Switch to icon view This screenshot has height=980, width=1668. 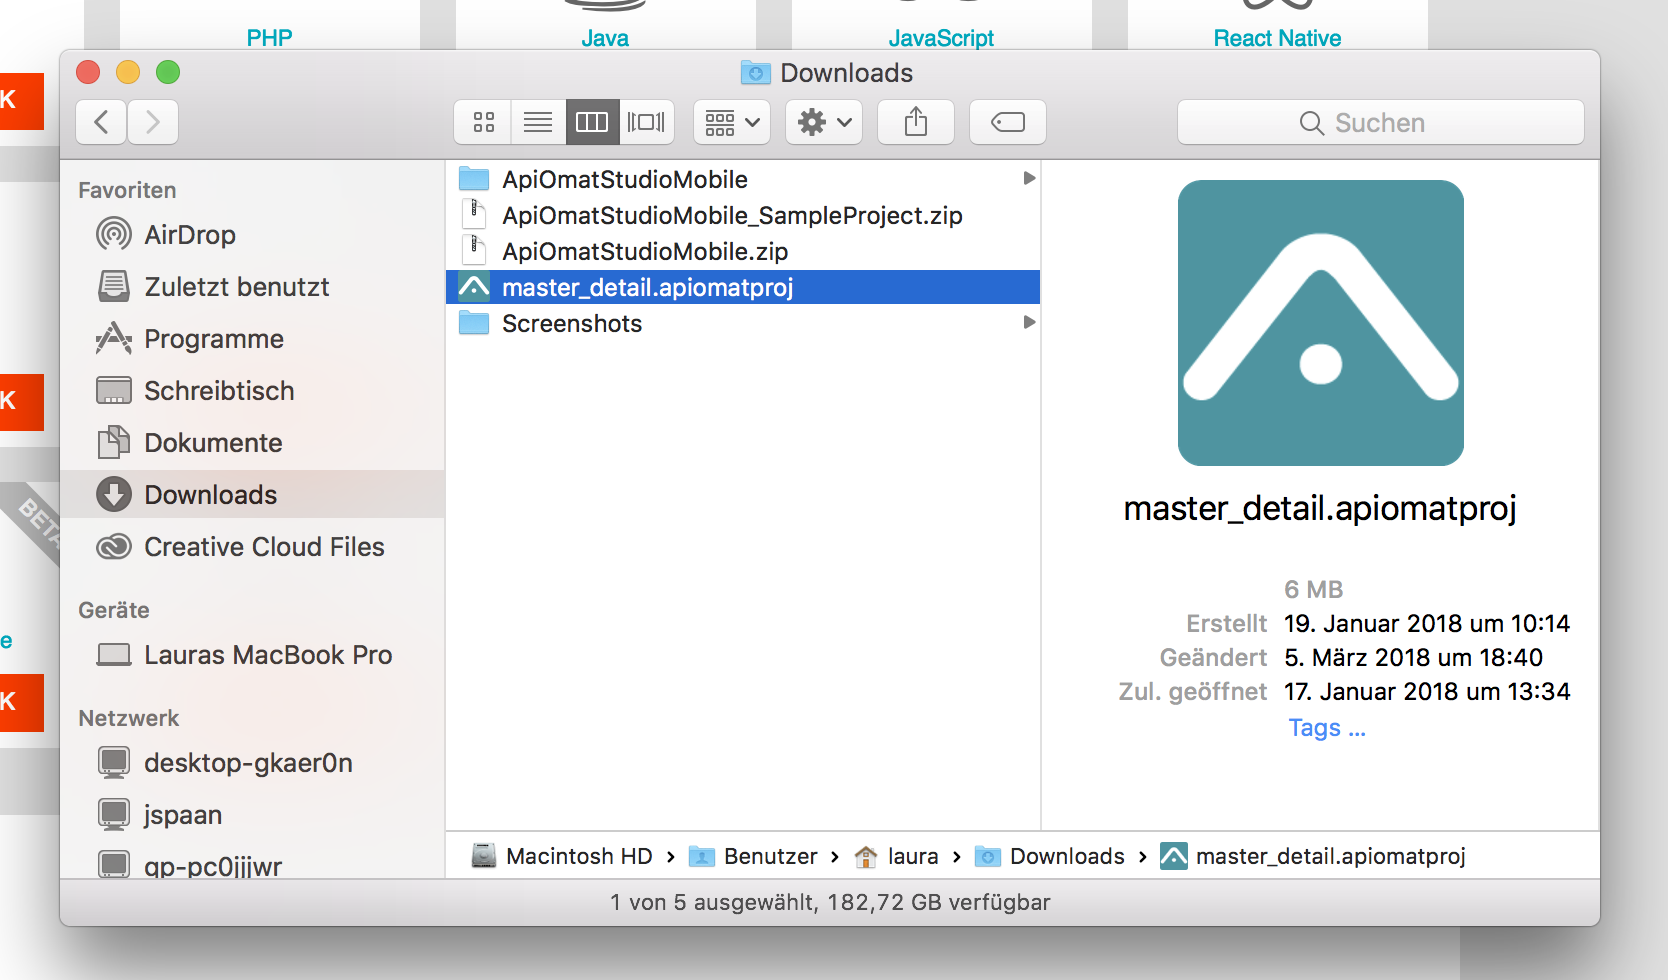[484, 122]
